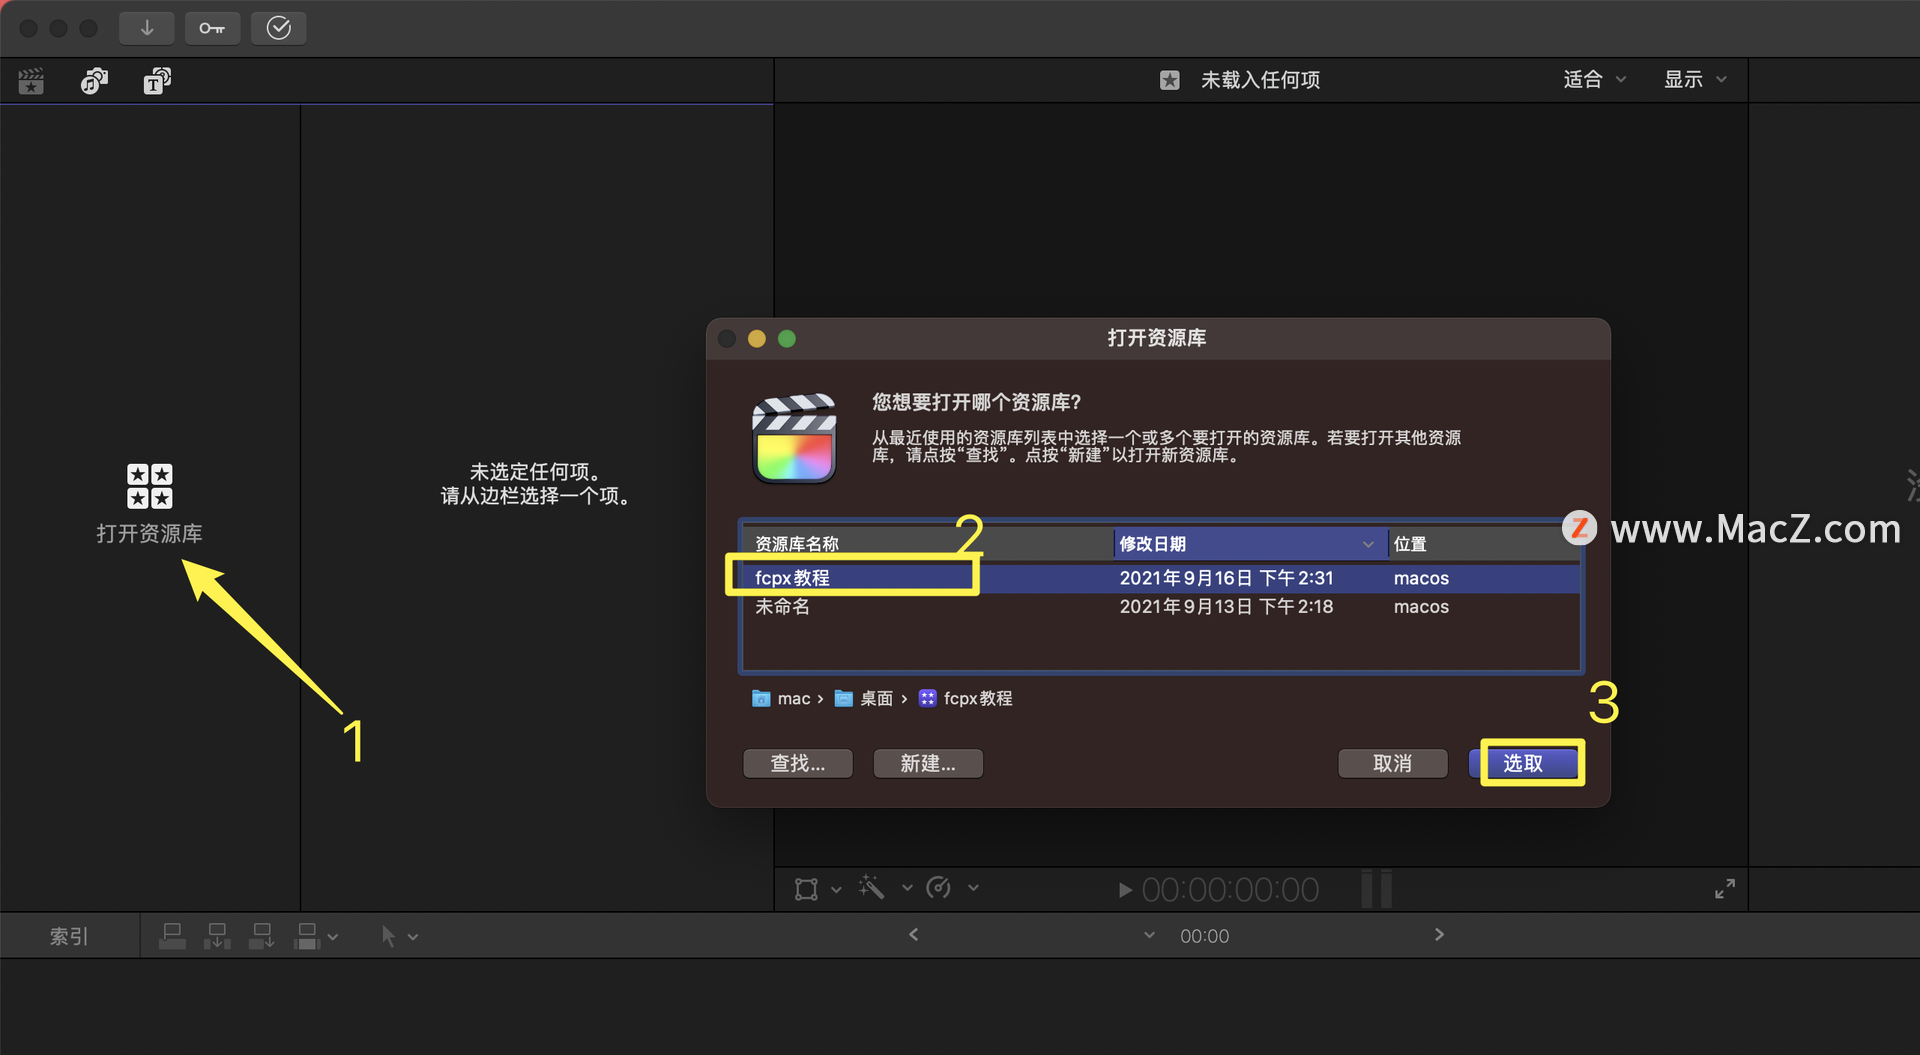Click the background tasks checkmark button

click(x=278, y=28)
